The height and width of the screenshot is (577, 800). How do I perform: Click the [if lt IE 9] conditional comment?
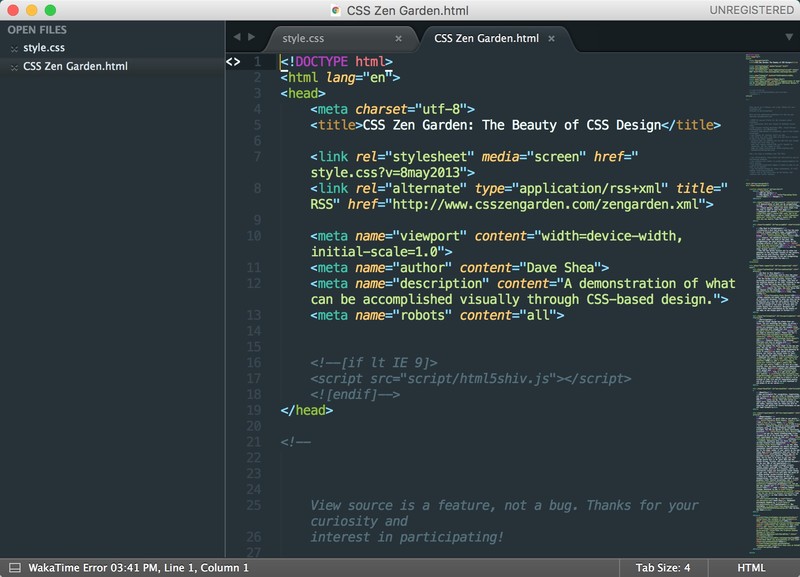pyautogui.click(x=373, y=363)
